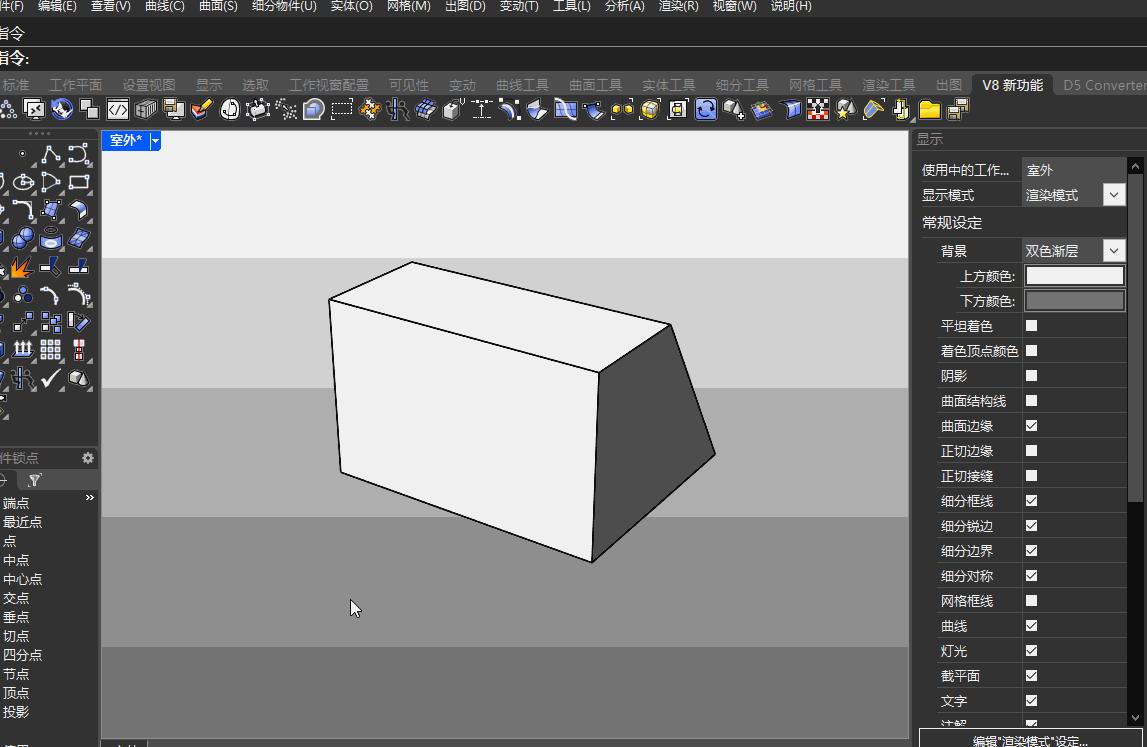Select the Polyline tool in left toolbar
Viewport: 1147px width, 747px height.
click(x=50, y=155)
